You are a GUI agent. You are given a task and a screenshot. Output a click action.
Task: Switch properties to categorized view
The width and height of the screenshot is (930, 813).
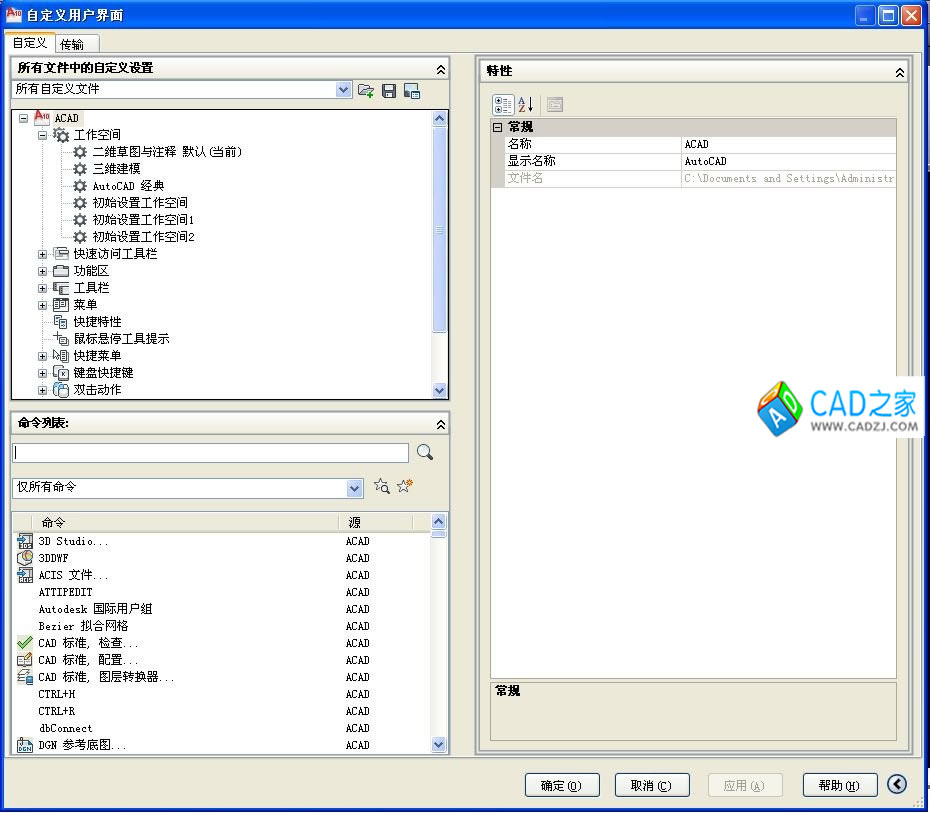[503, 104]
